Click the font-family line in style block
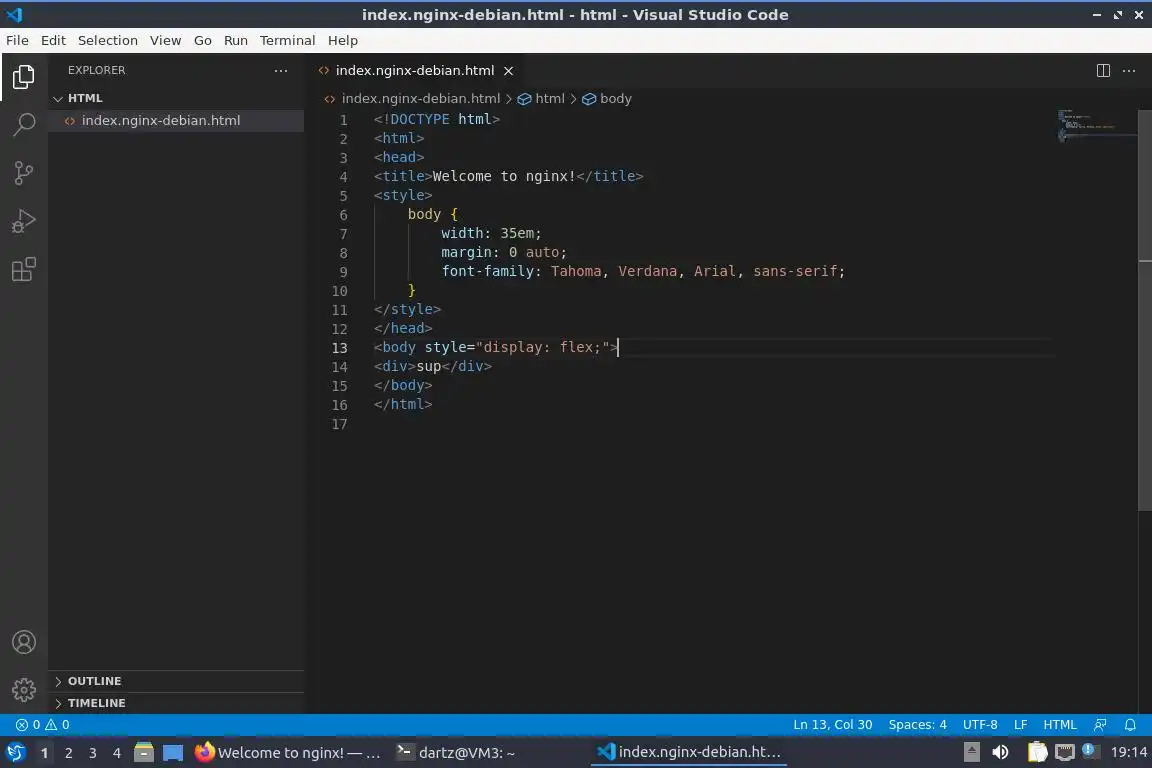The height and width of the screenshot is (768, 1152). click(643, 271)
